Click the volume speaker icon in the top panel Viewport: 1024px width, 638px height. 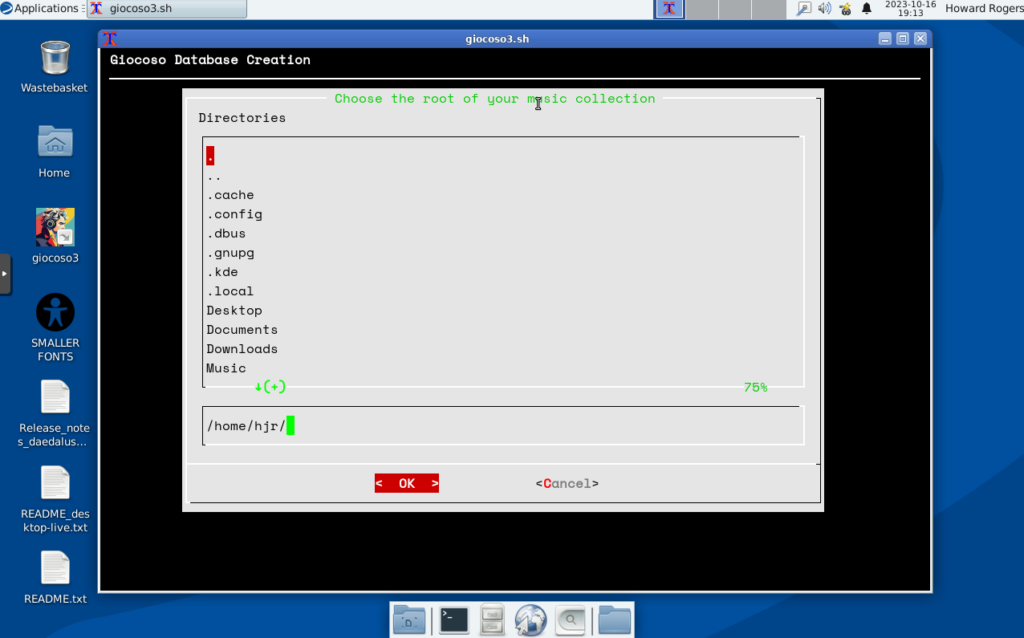point(825,8)
